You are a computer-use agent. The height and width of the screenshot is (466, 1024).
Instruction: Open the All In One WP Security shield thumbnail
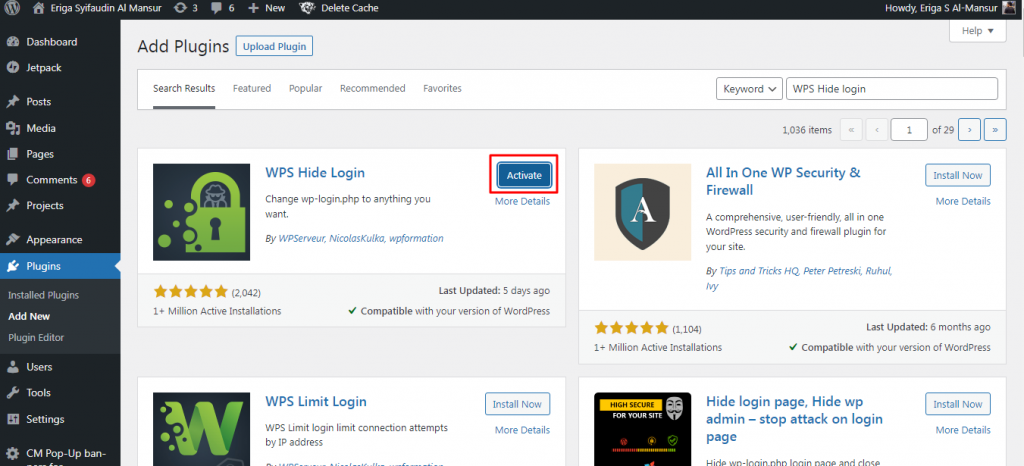point(643,212)
